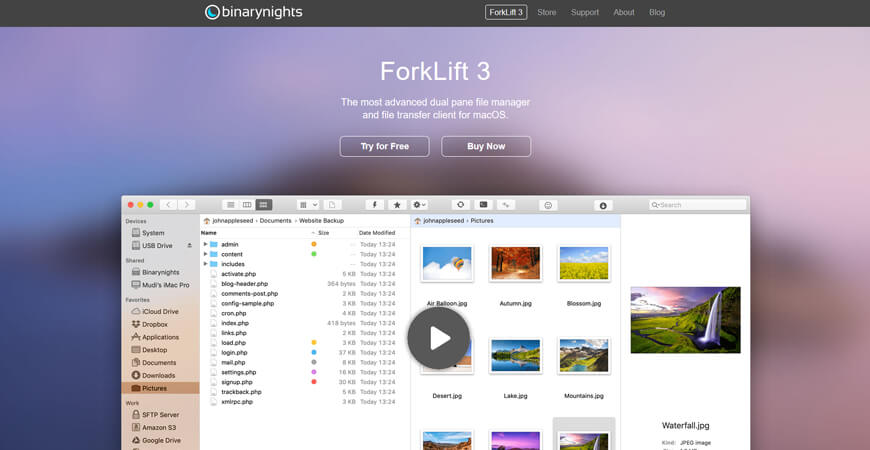Select the Blossom.jpg thumbnail
This screenshot has width=870, height=450.
point(584,264)
